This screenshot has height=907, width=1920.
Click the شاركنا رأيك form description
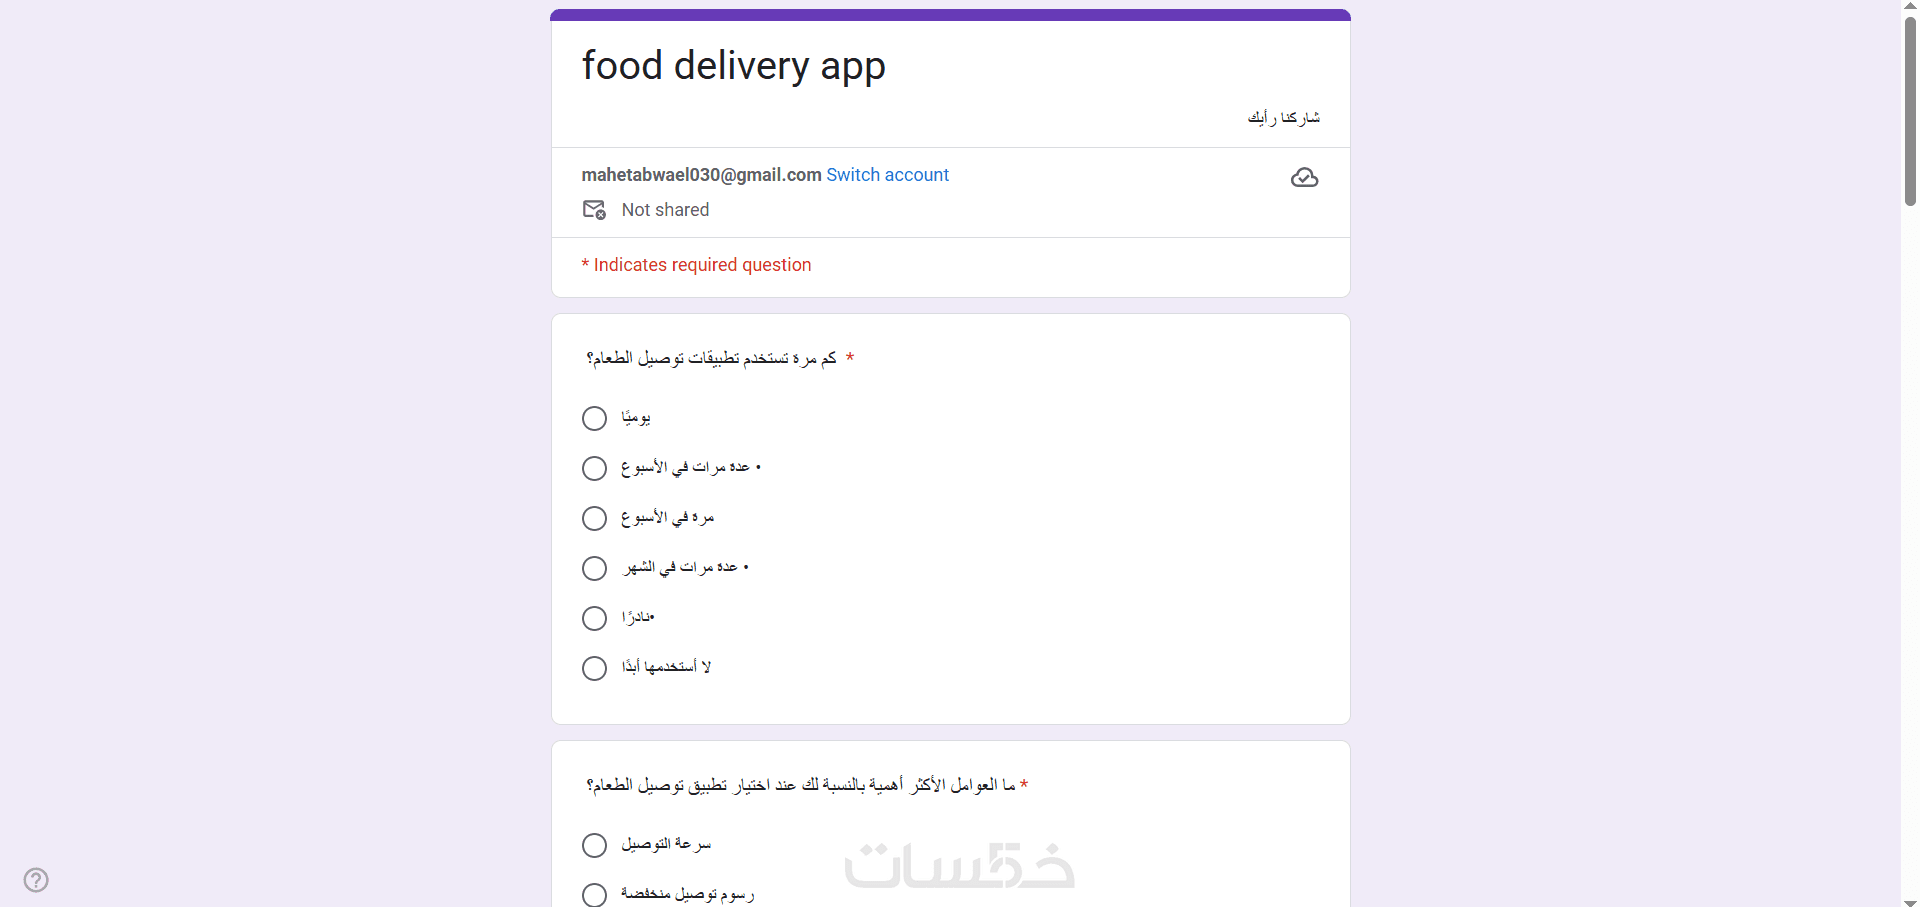pyautogui.click(x=1283, y=118)
